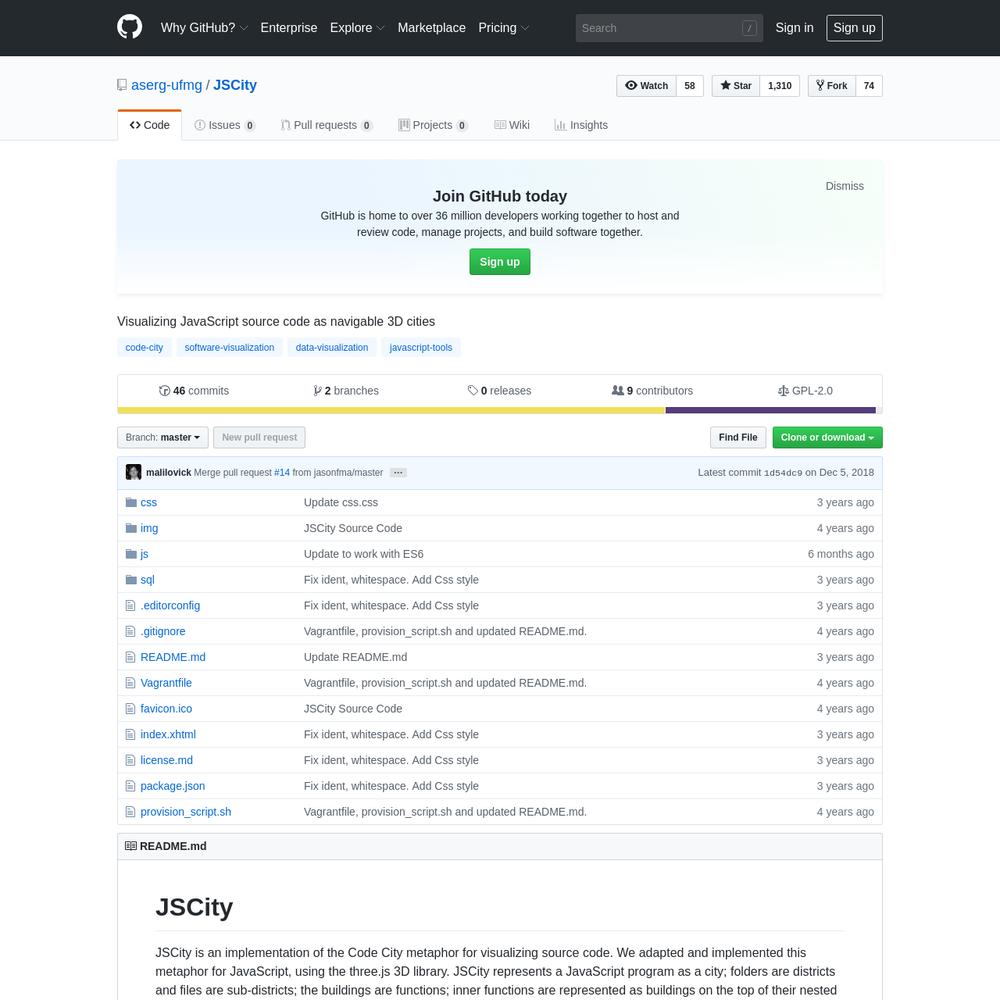
Task: Open the Issues tab
Action: [x=224, y=125]
